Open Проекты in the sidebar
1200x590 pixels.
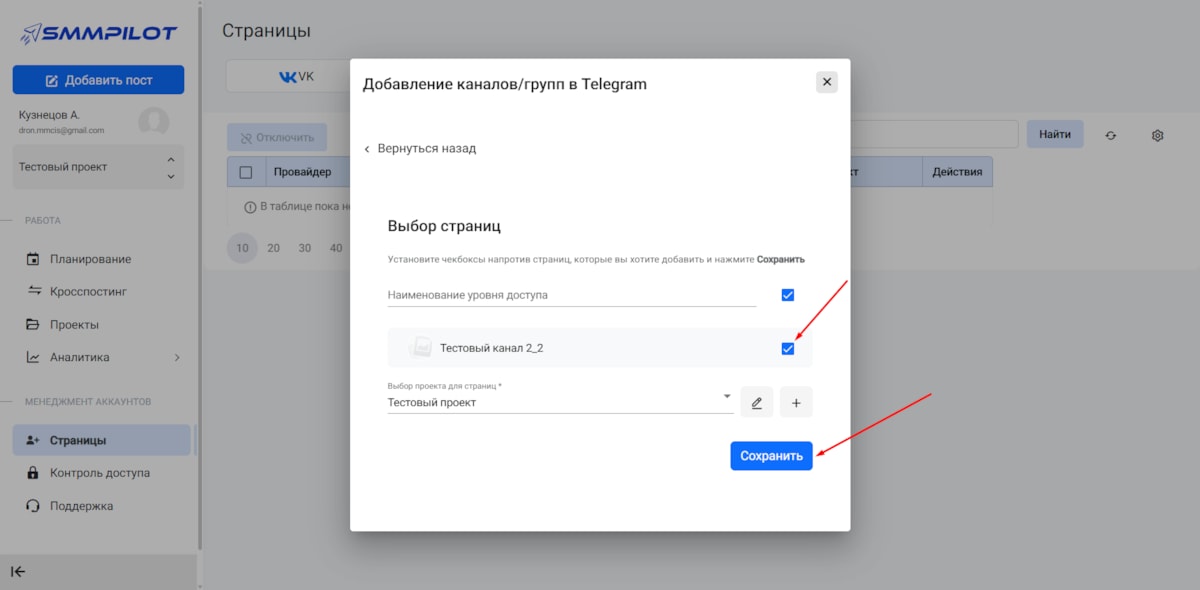pos(74,325)
